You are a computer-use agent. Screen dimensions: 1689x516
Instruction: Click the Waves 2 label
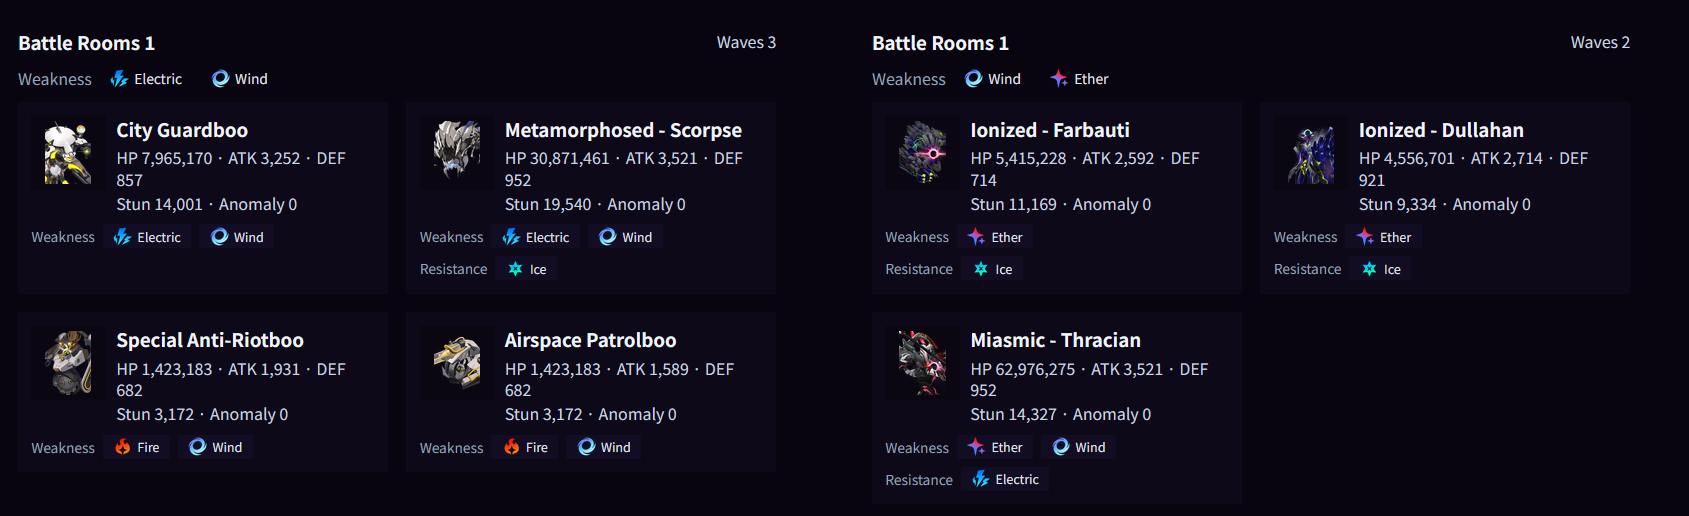(x=1600, y=42)
